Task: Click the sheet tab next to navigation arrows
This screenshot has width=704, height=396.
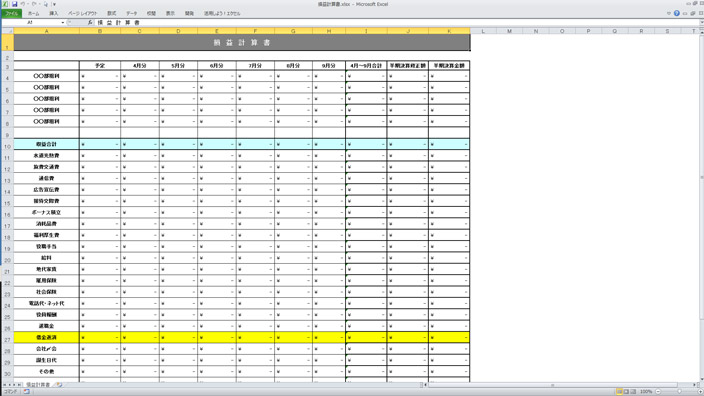Action: pyautogui.click(x=38, y=385)
